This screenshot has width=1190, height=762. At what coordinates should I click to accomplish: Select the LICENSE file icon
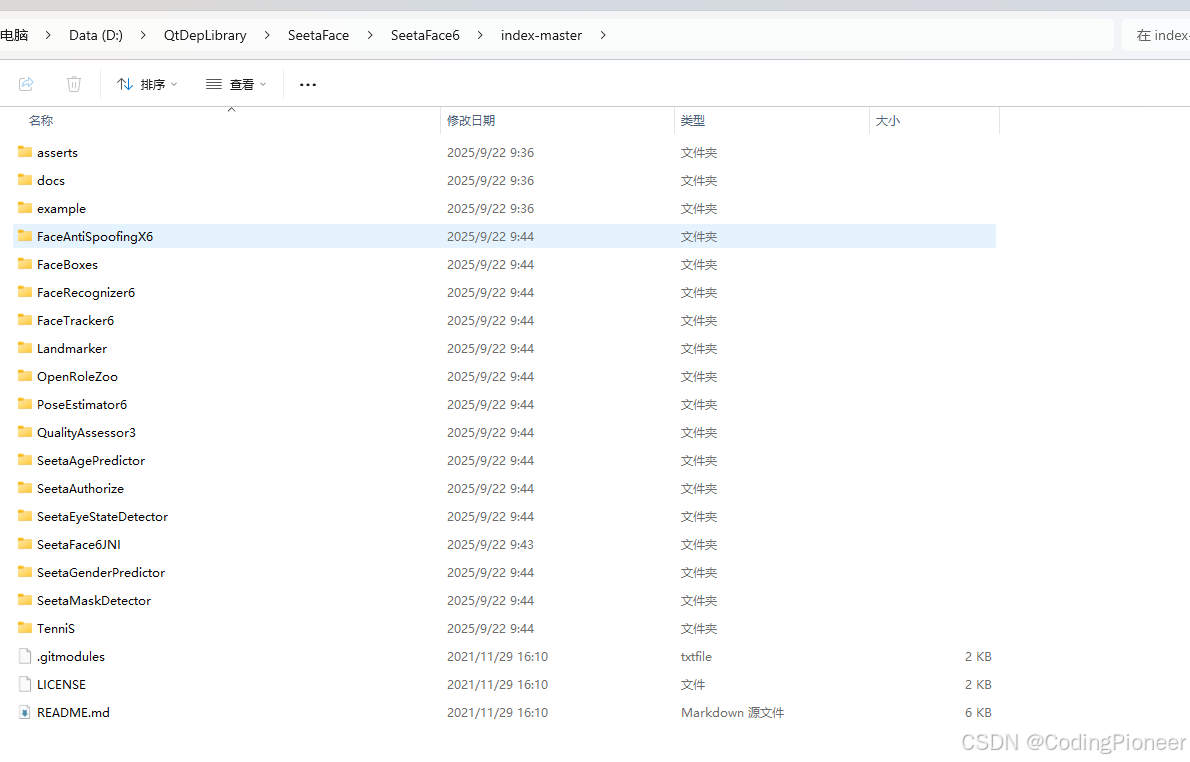pos(25,684)
